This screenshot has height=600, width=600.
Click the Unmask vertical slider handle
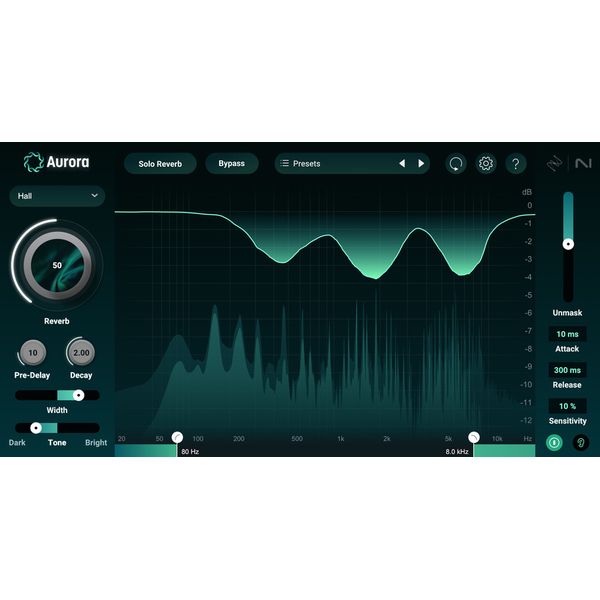(568, 243)
